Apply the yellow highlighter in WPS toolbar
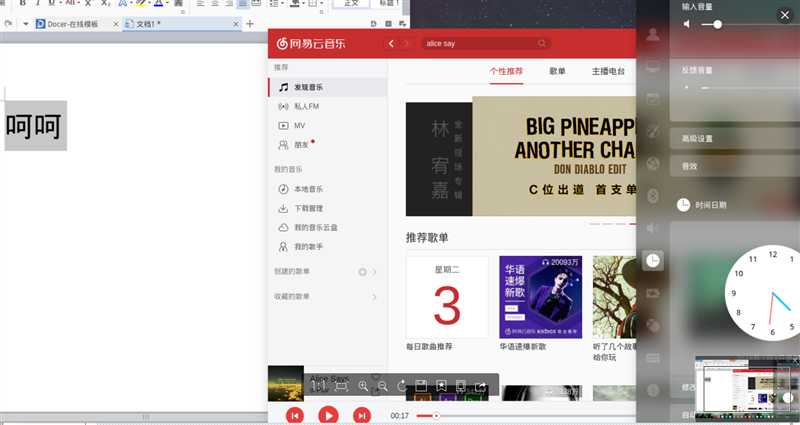Viewport: 800px width, 425px height. coord(140,3)
